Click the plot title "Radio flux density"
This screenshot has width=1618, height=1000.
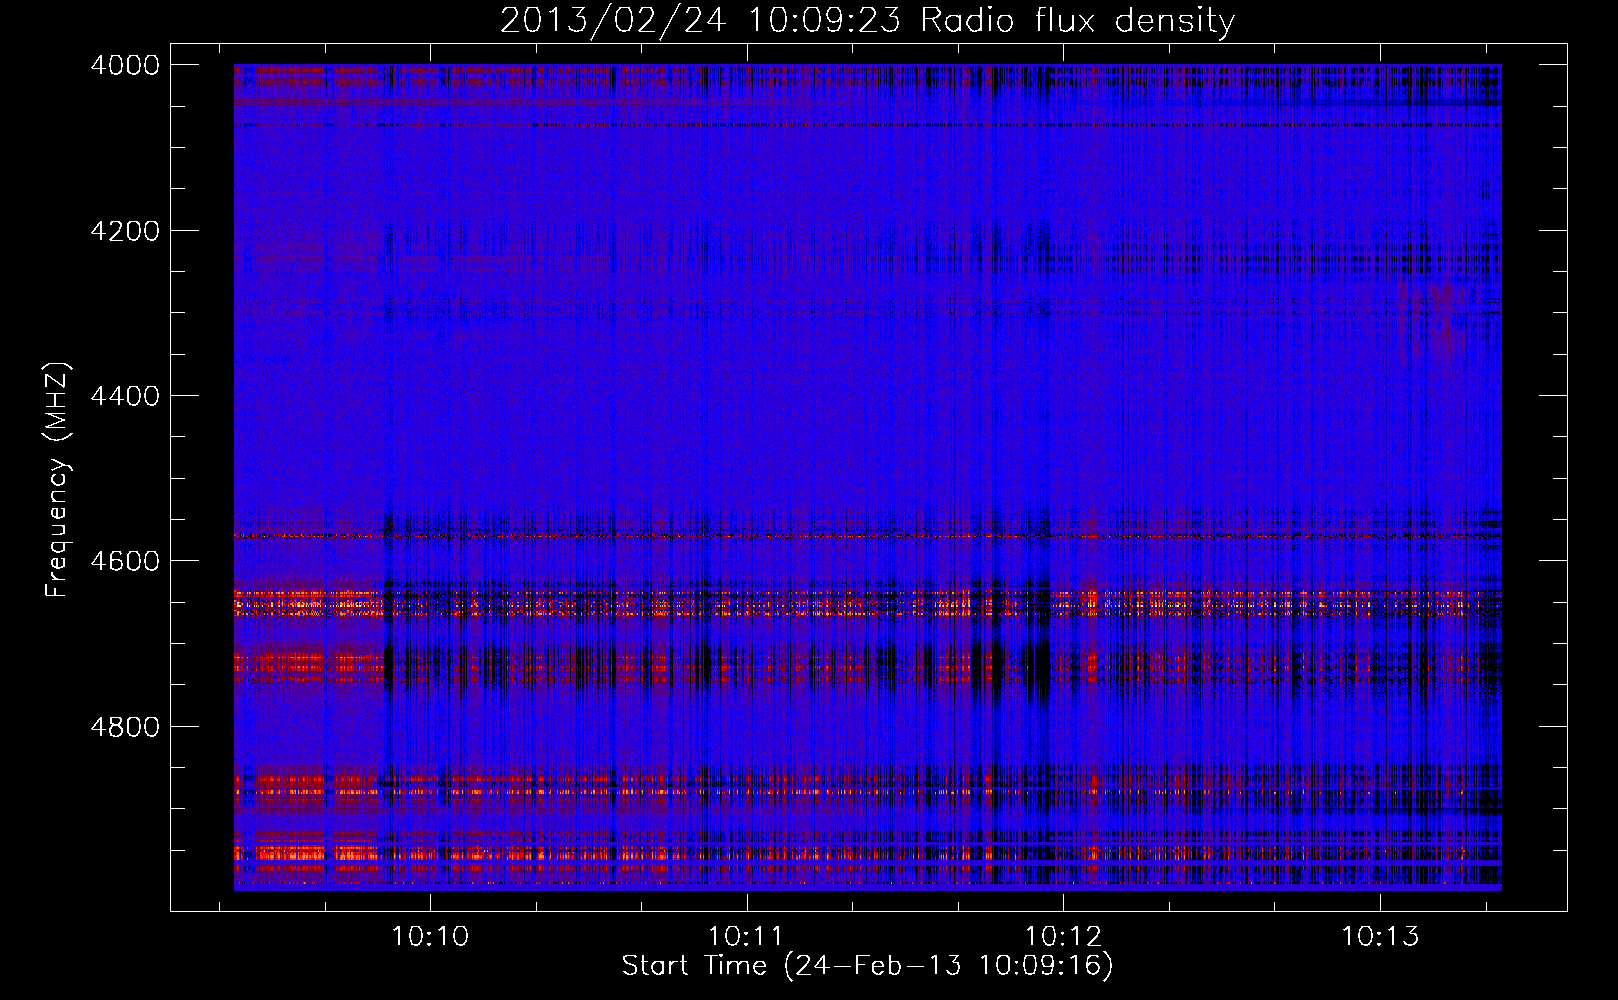pyautogui.click(x=1077, y=21)
